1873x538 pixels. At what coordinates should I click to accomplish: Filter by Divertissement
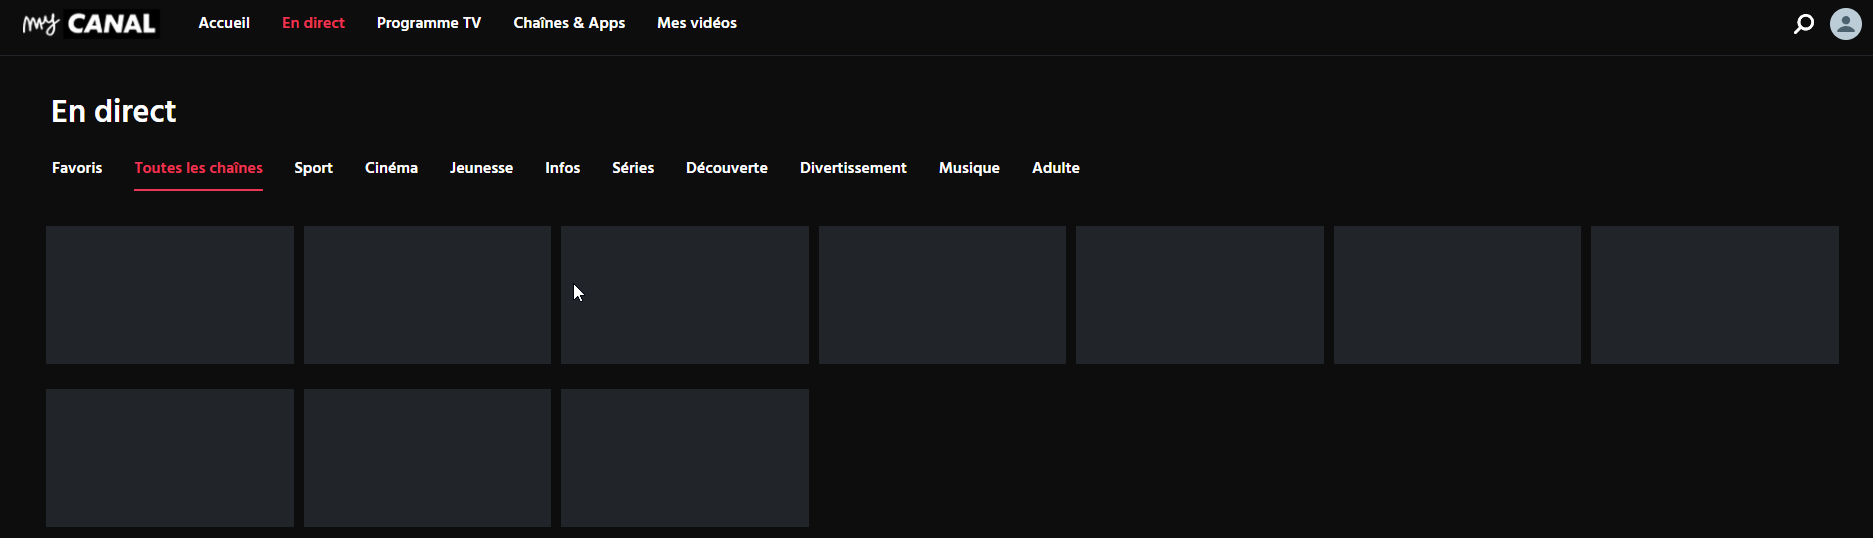coord(853,168)
